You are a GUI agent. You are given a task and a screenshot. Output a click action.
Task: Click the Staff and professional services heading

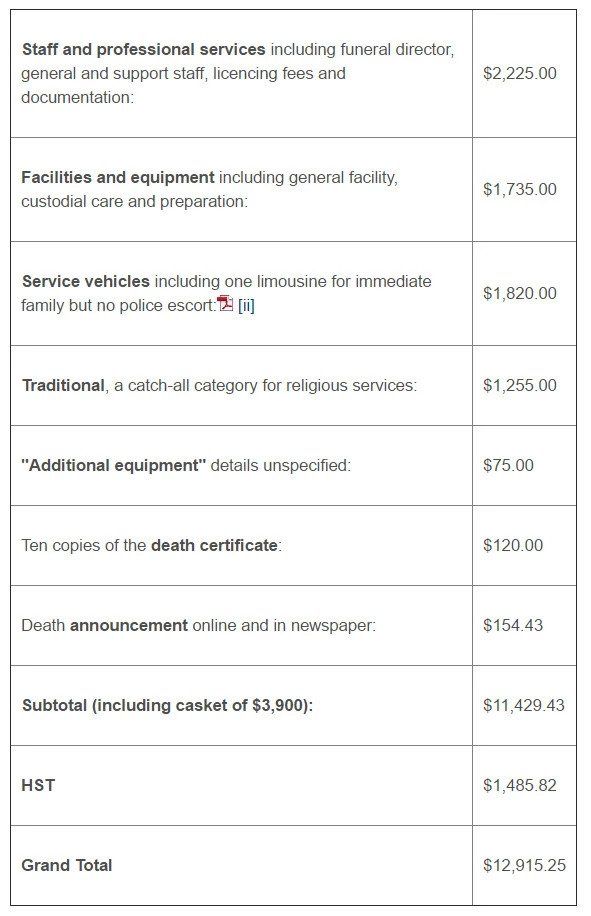coord(144,50)
